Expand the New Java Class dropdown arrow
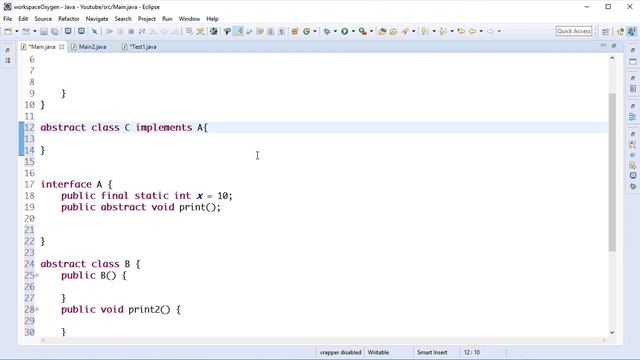640x360 pixels. [315, 31]
